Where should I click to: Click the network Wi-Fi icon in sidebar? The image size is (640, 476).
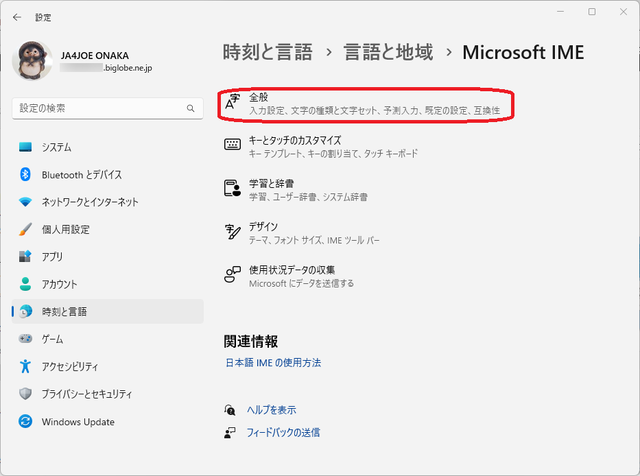click(25, 202)
